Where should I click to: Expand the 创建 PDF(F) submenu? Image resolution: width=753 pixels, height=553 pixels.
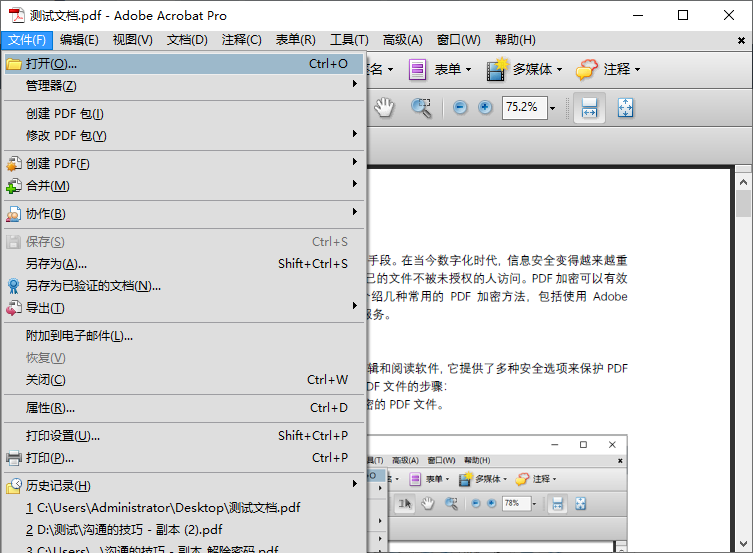[184, 164]
